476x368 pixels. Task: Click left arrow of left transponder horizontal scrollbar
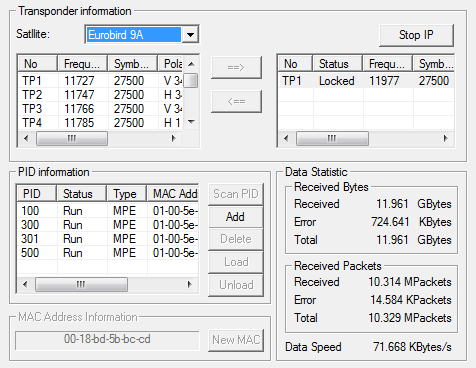point(26,138)
